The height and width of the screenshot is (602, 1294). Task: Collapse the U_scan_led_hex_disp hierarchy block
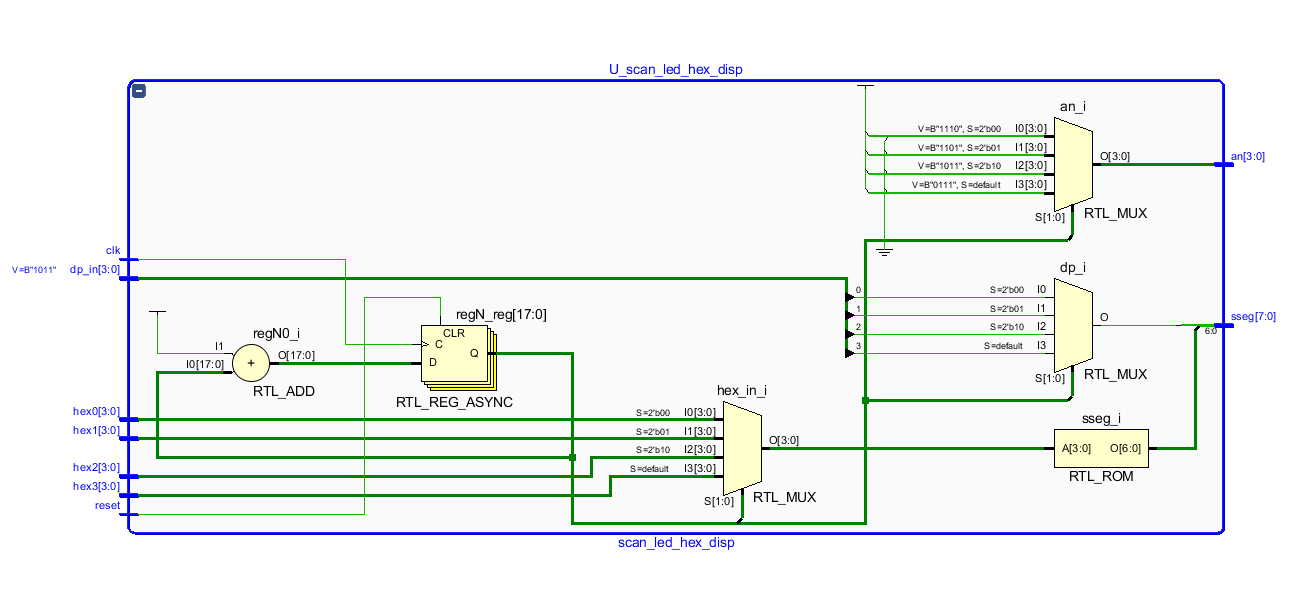click(x=139, y=91)
